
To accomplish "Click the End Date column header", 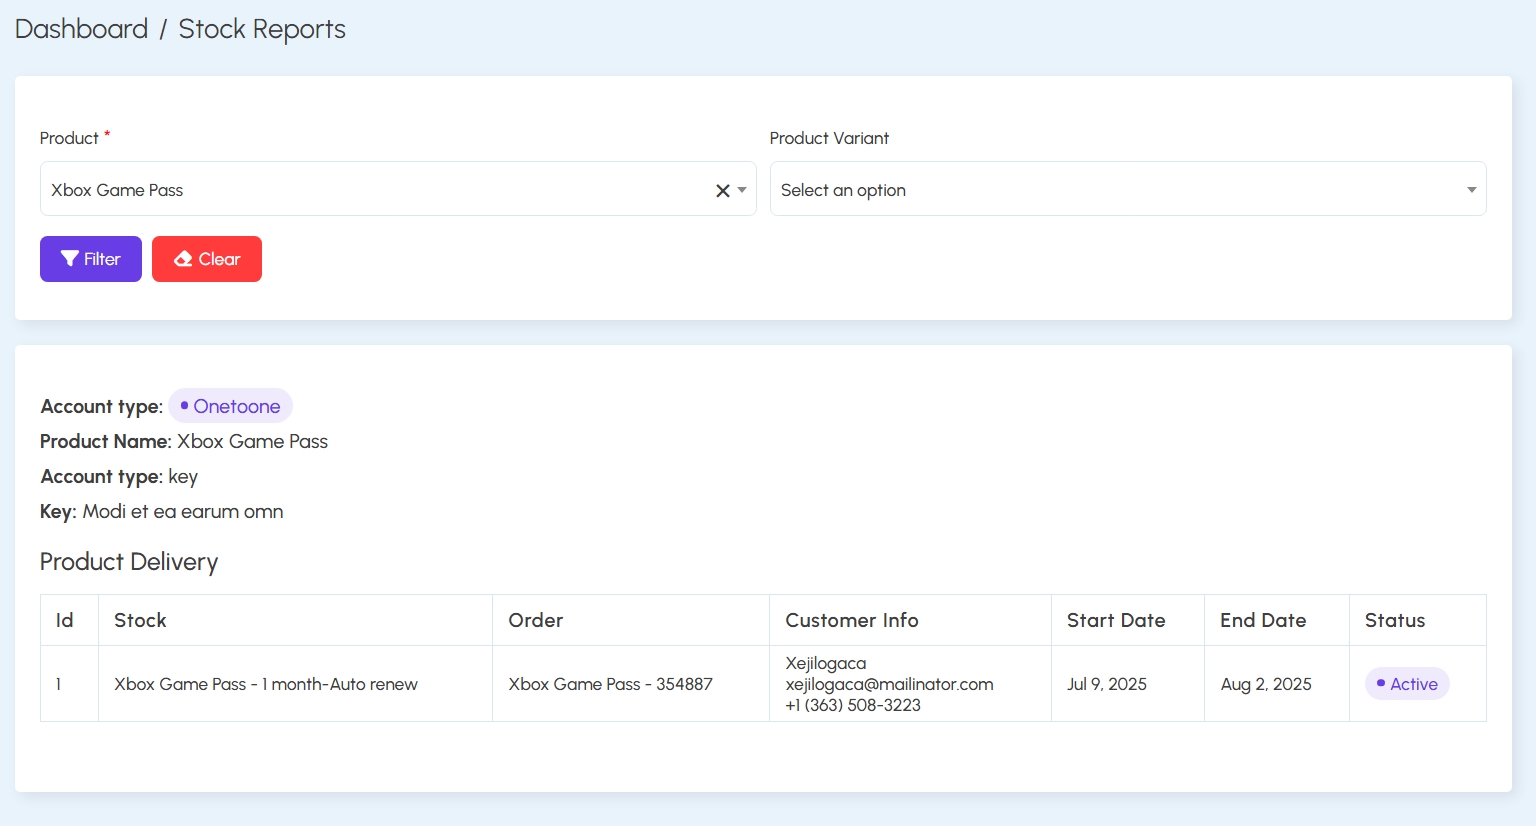I will 1263,620.
